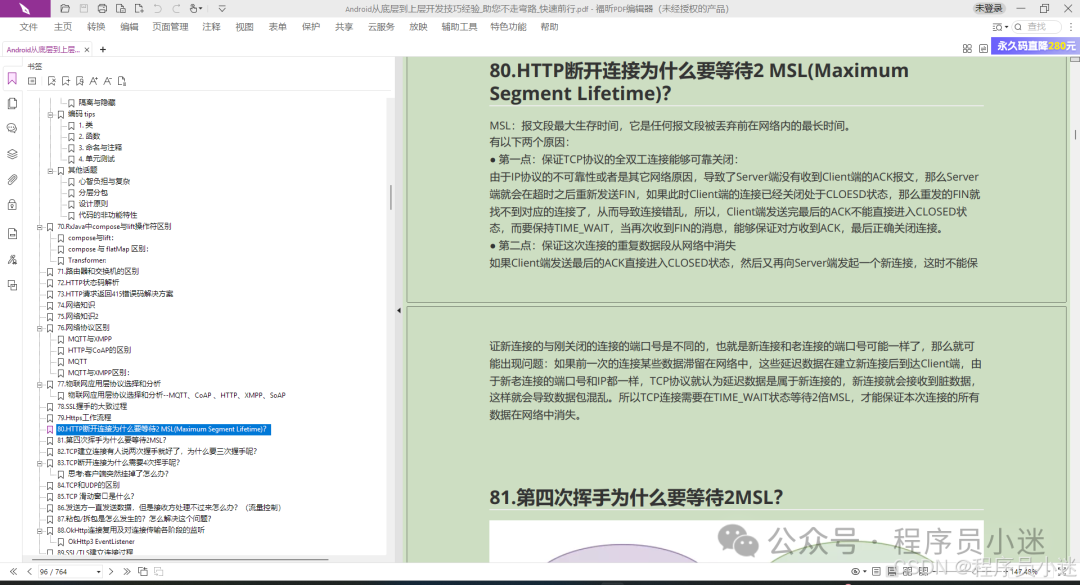Viewport: 1080px width, 585px height.
Task: Open the 页面管理 menu
Action: click(x=170, y=27)
